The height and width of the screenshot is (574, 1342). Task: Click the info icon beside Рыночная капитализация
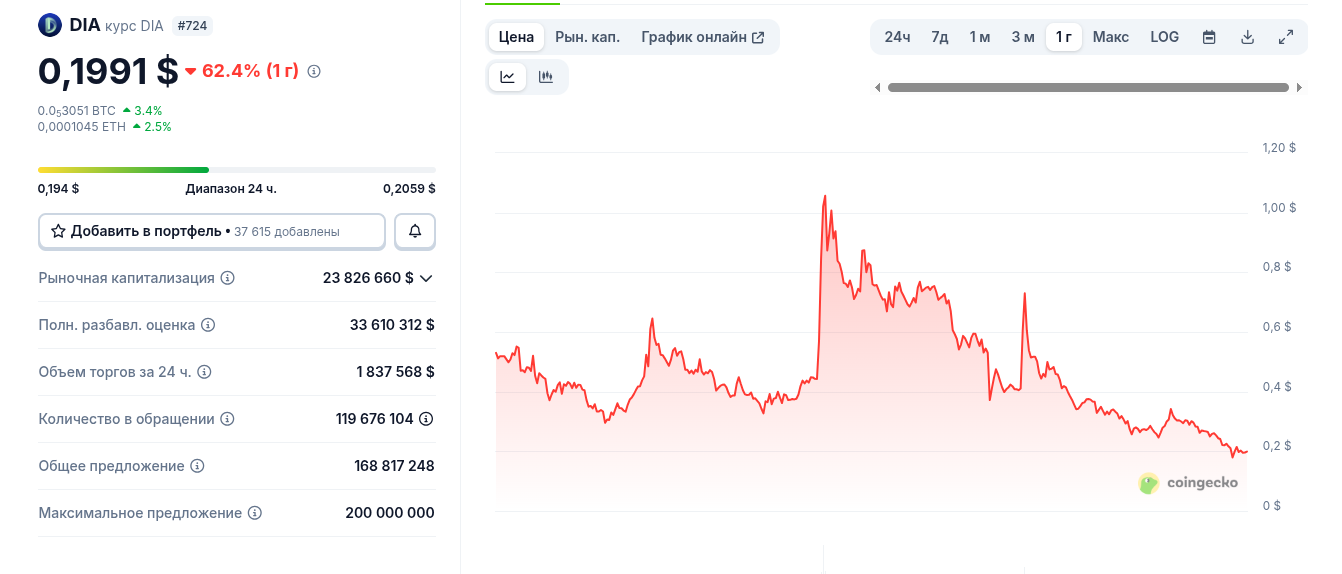pyautogui.click(x=228, y=278)
